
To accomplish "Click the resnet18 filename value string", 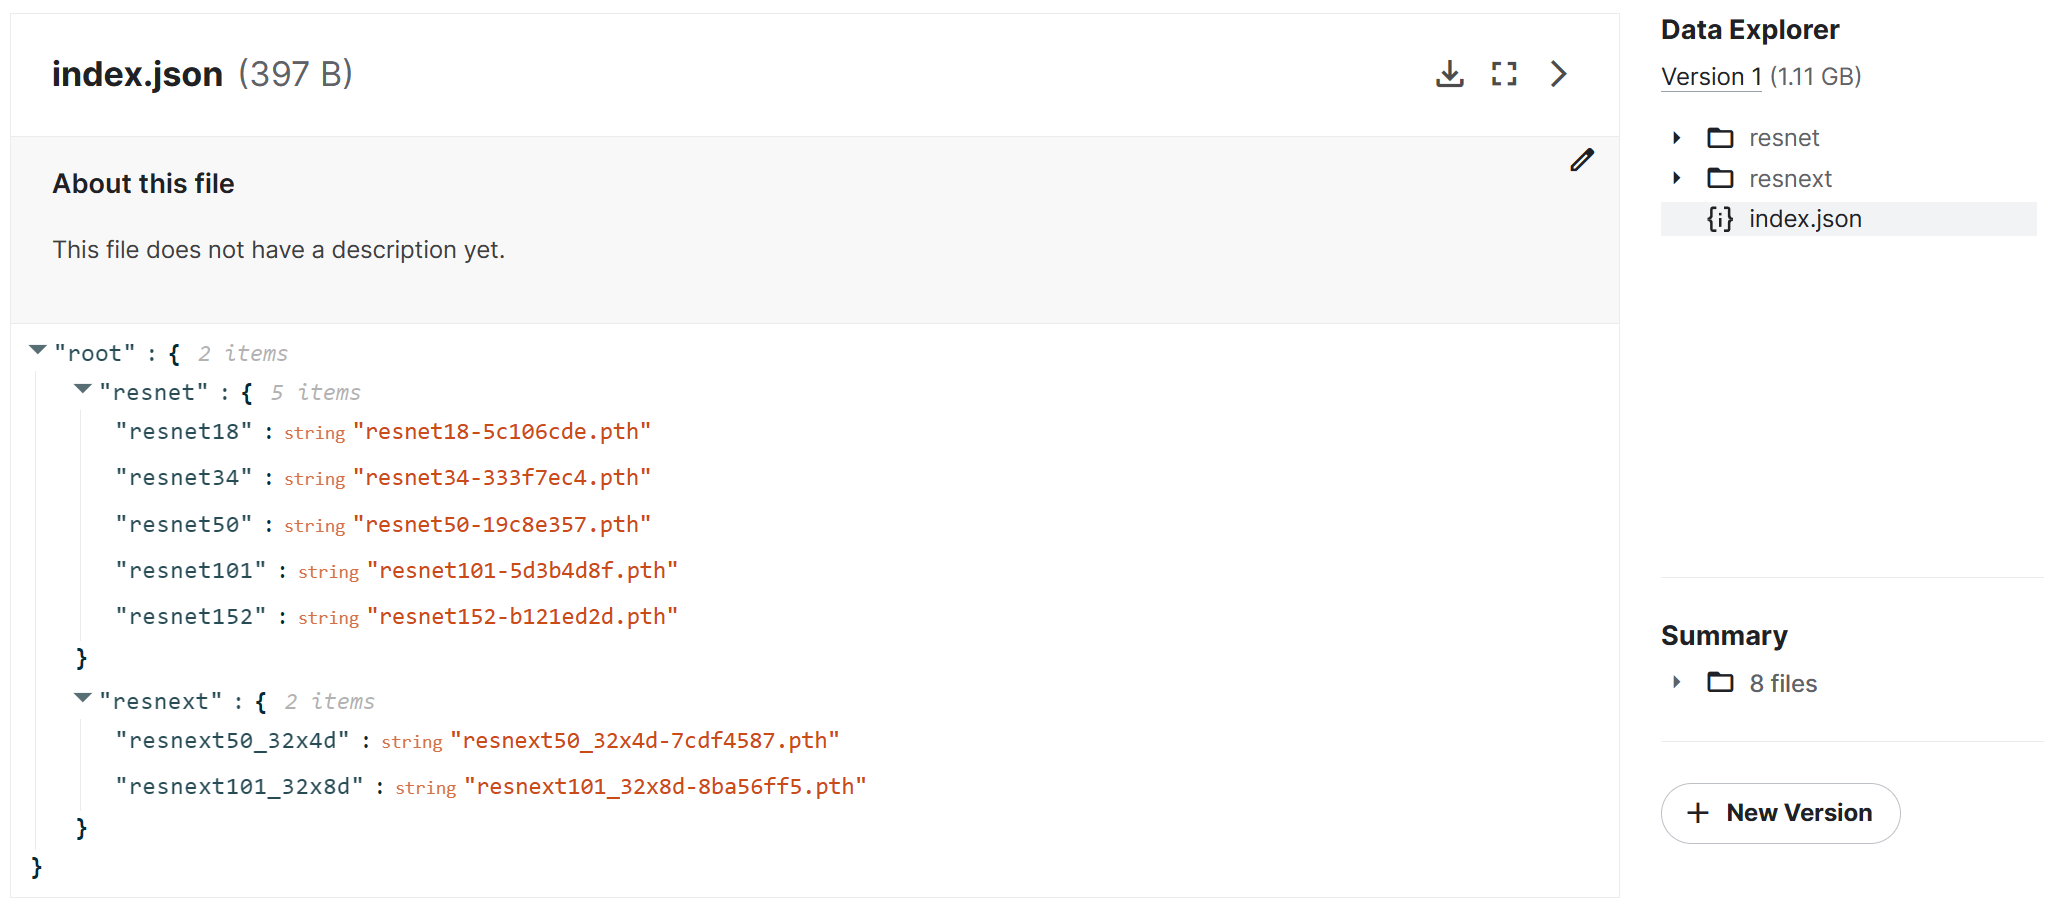I will [x=503, y=430].
